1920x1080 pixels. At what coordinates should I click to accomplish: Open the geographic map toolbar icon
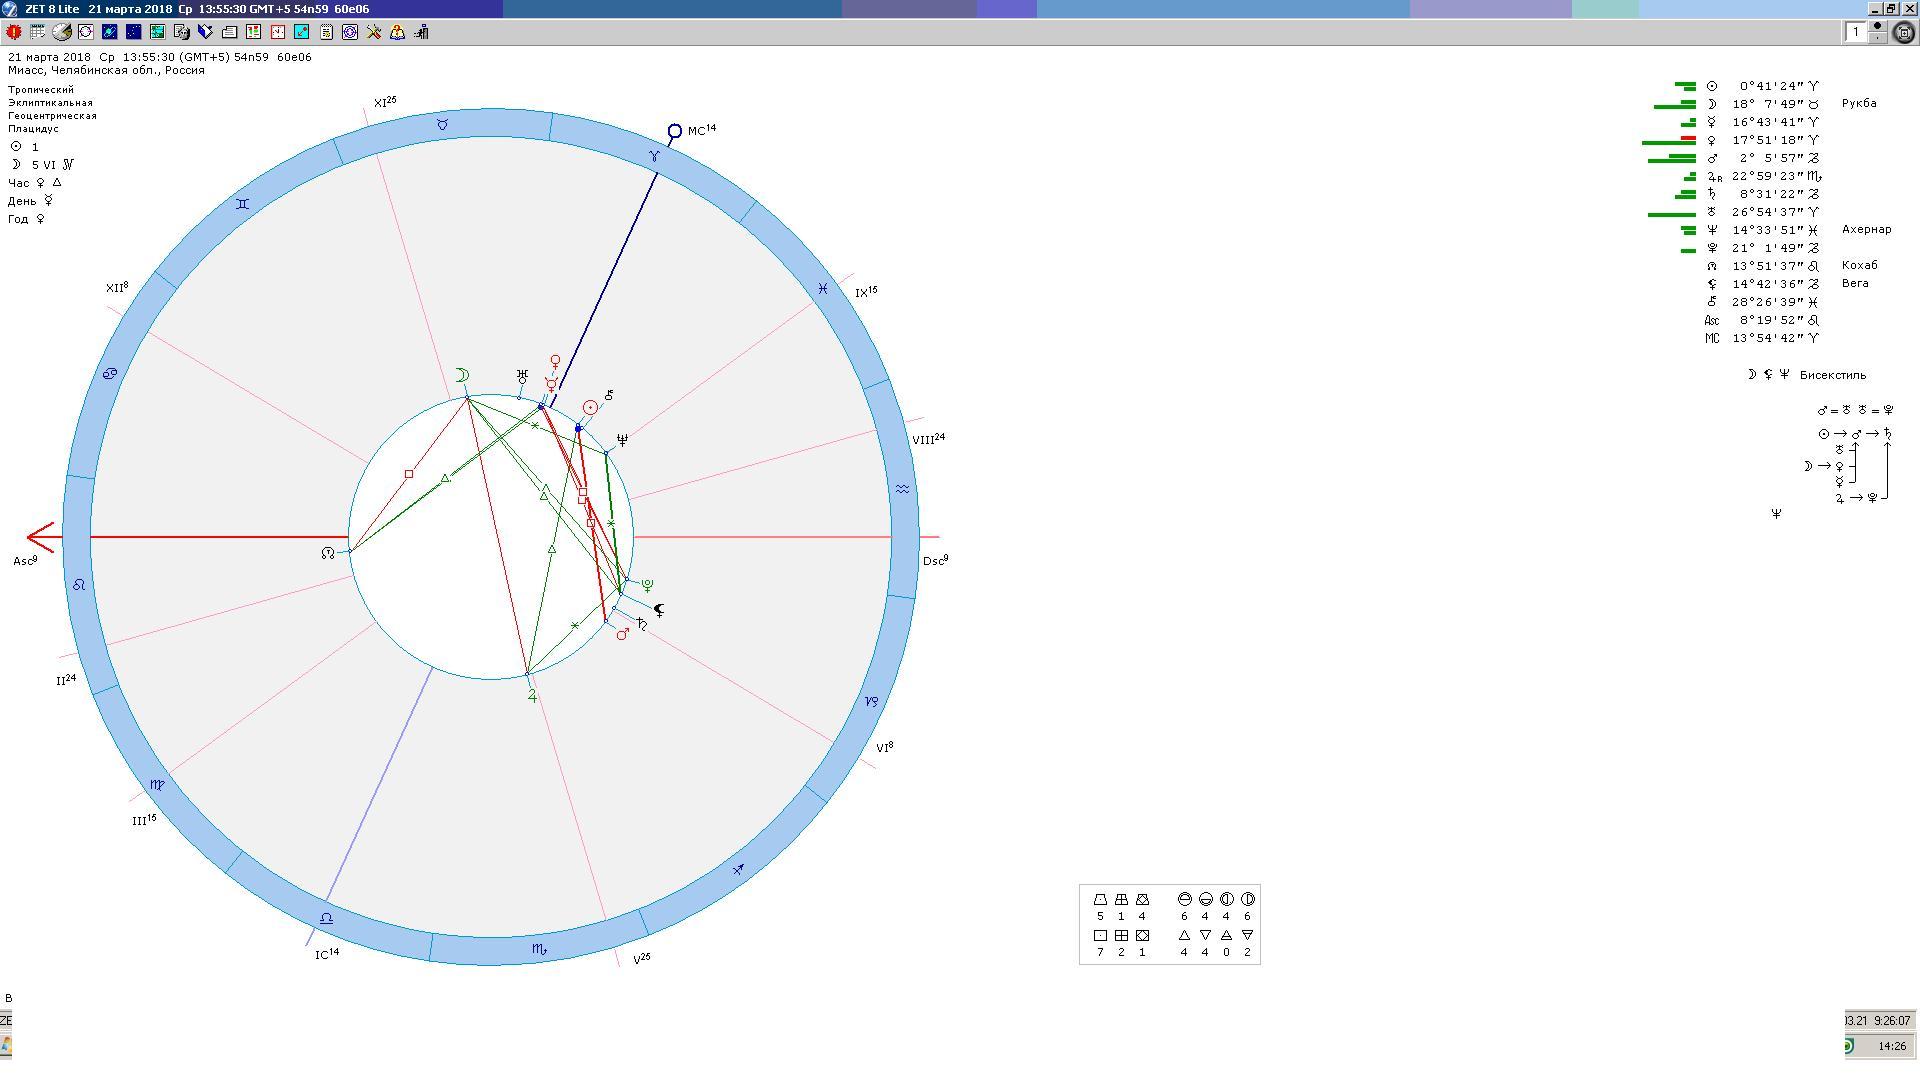[157, 32]
